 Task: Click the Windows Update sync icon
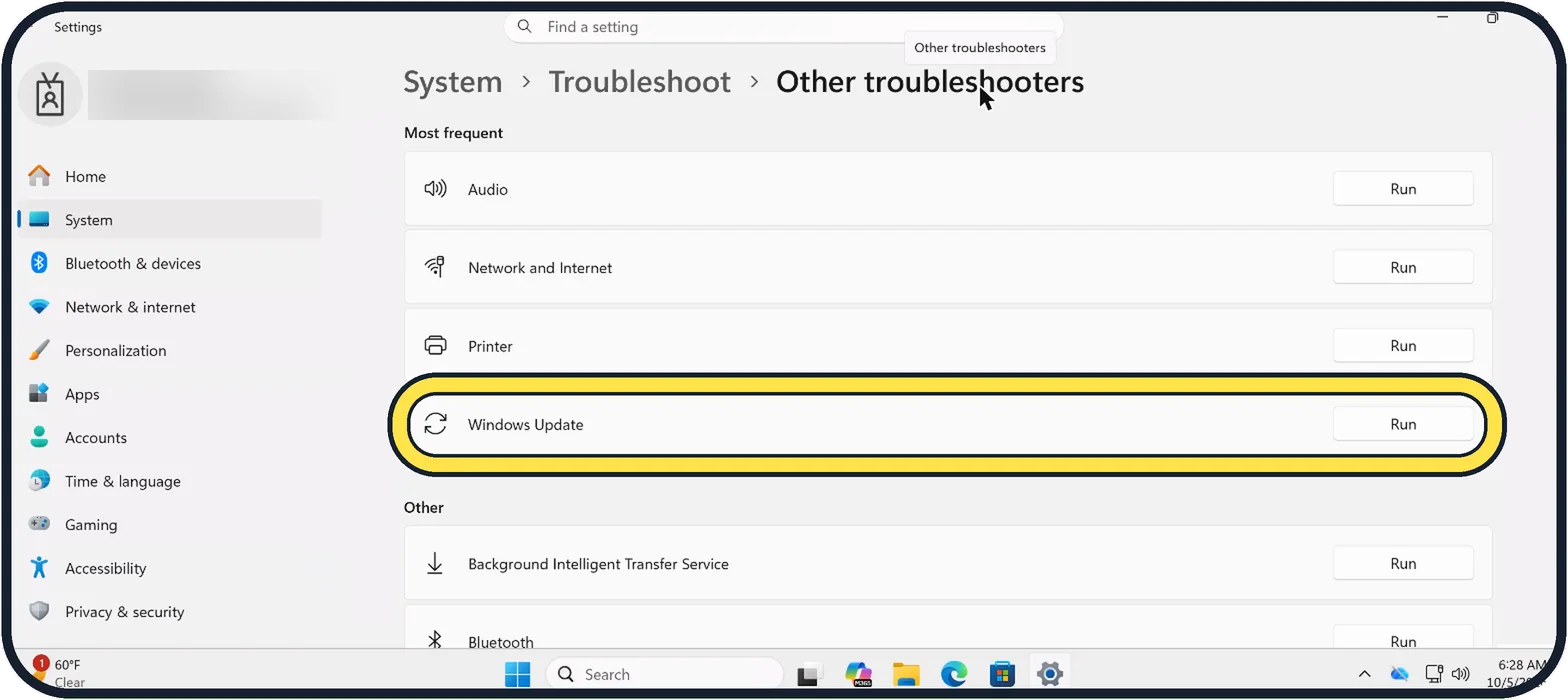(435, 424)
